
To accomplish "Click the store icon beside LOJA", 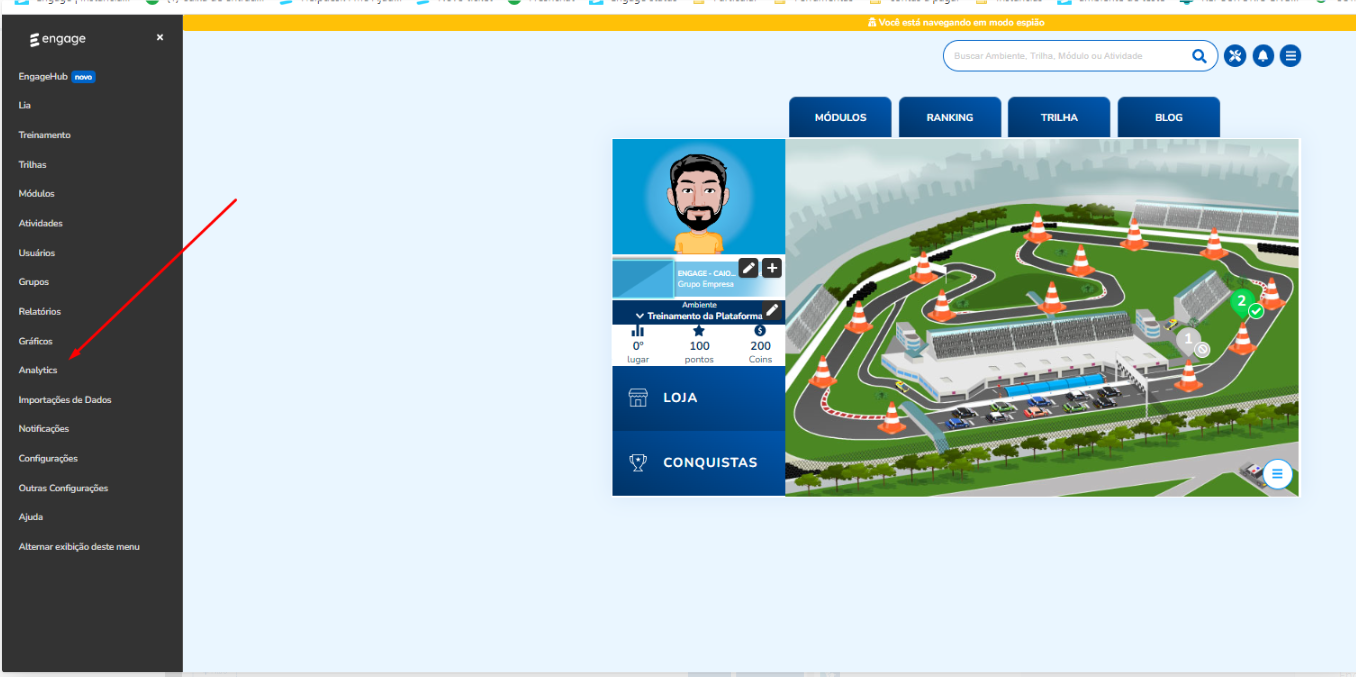I will tap(638, 397).
